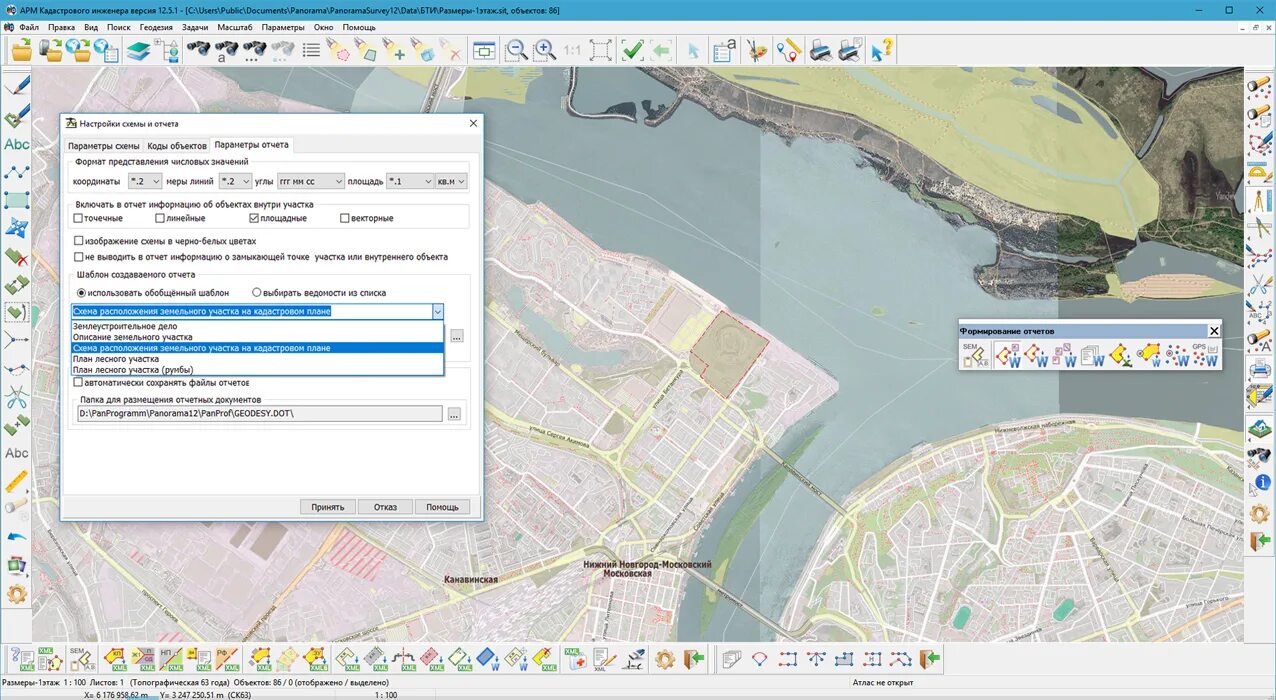This screenshot has width=1276, height=700.
Task: Click the GPS report icon in reports panel
Action: (1206, 355)
